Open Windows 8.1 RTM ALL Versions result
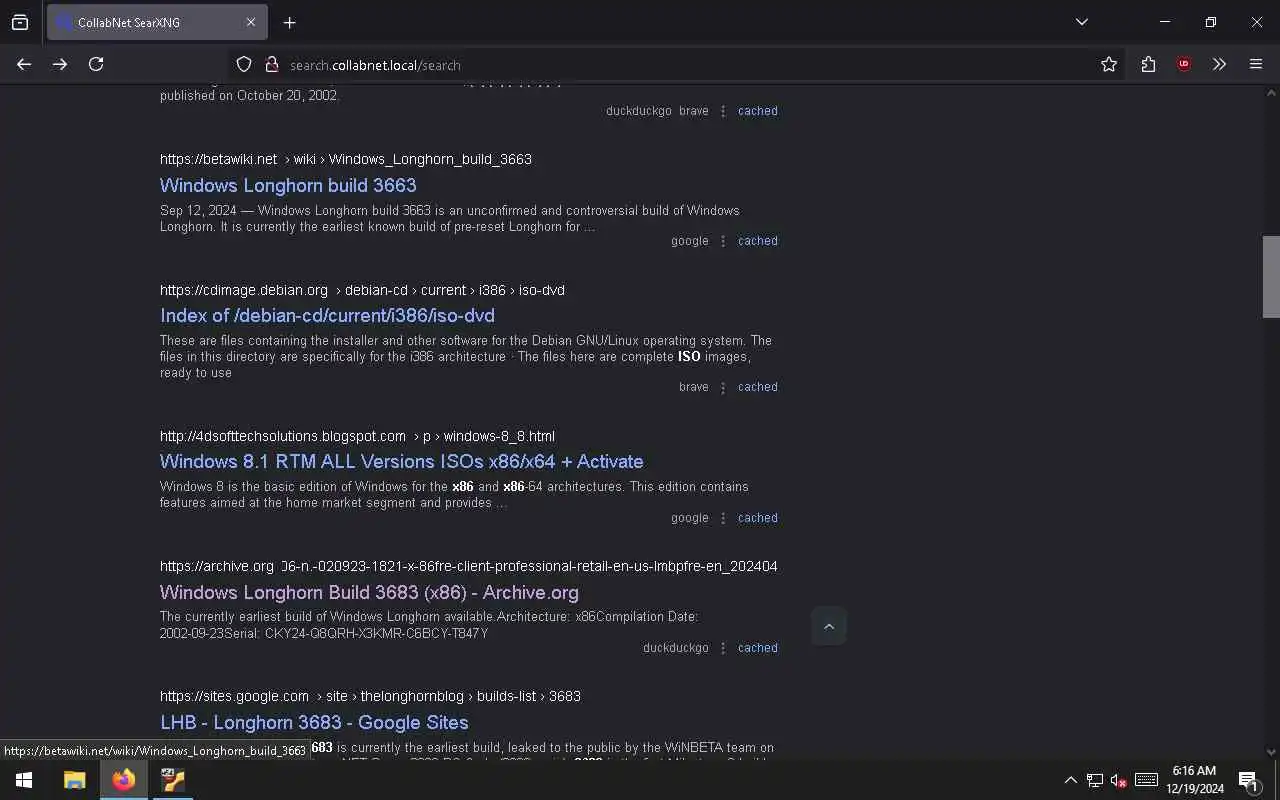The width and height of the screenshot is (1280, 800). coord(401,461)
